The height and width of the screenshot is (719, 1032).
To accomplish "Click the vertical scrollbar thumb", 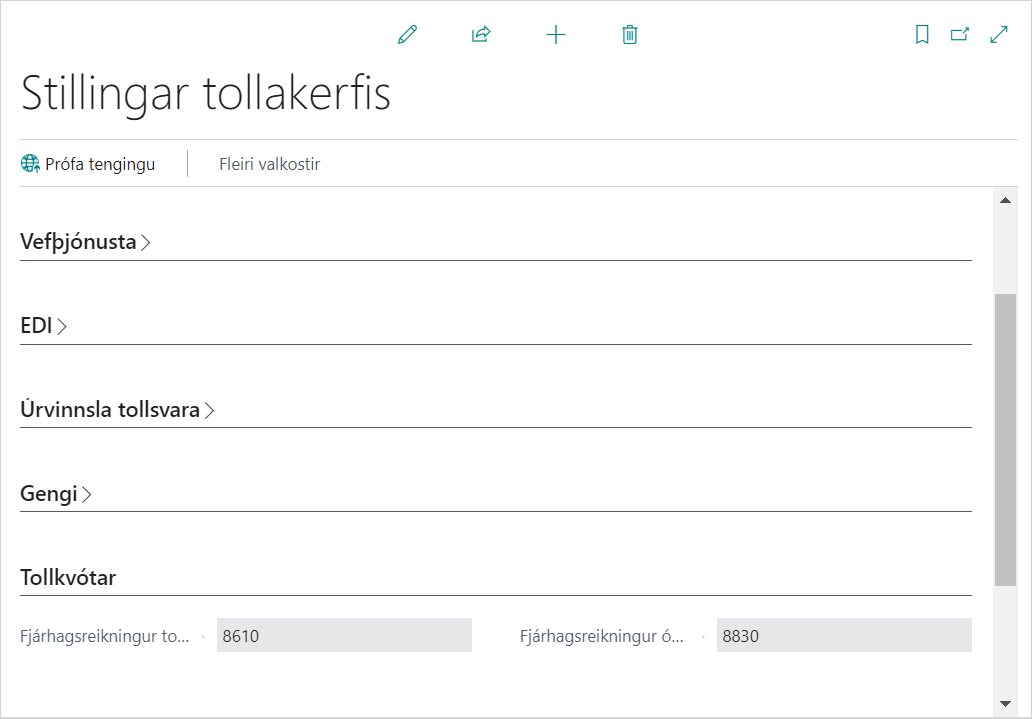I will [x=1005, y=440].
